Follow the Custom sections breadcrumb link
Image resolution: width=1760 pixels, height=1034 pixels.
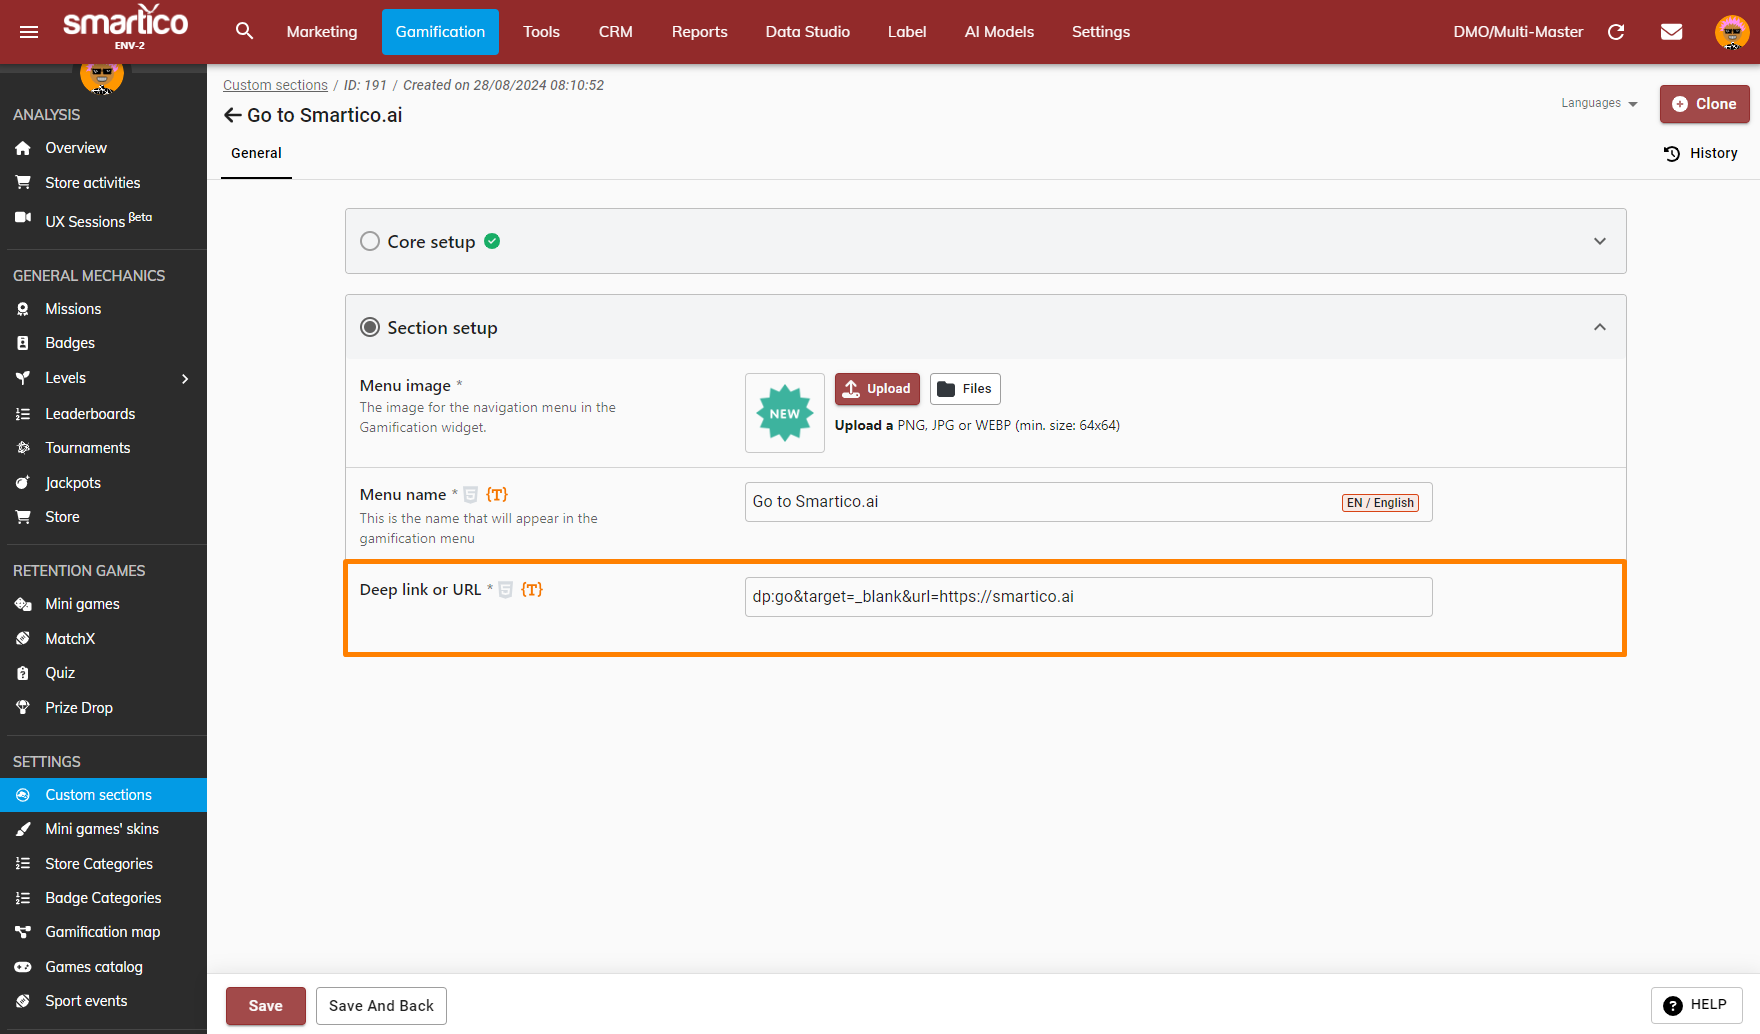pos(275,85)
